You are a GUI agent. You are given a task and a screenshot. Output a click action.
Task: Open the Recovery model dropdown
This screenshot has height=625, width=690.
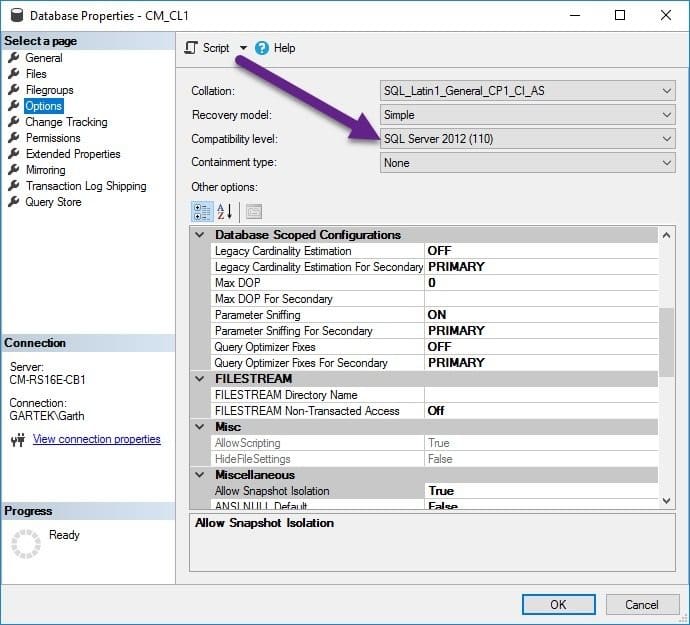pyautogui.click(x=527, y=115)
